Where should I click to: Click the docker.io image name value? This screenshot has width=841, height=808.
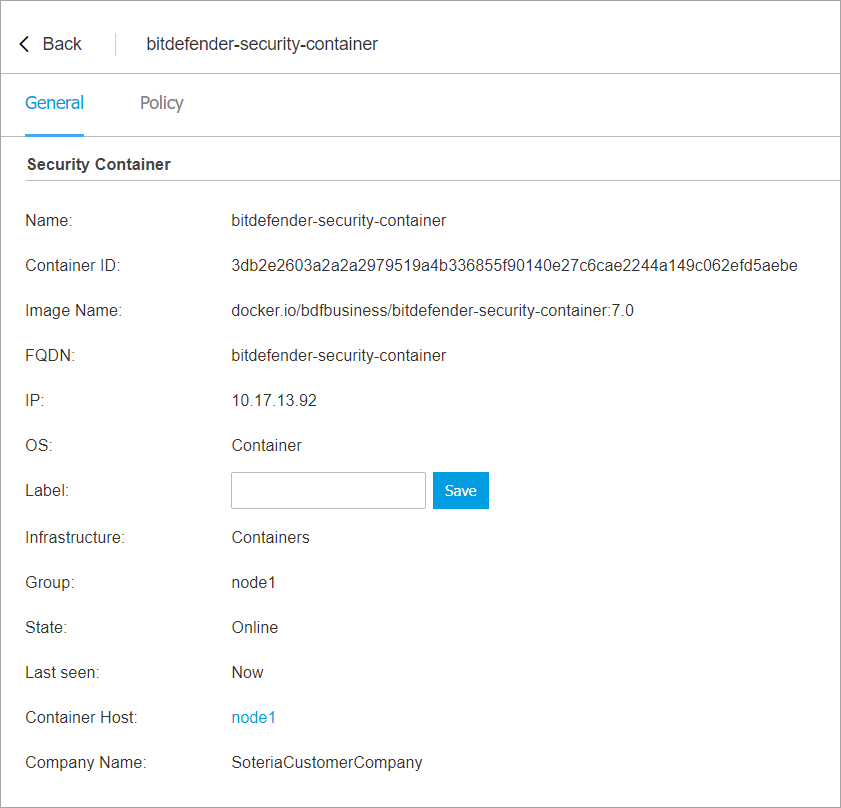pos(432,311)
